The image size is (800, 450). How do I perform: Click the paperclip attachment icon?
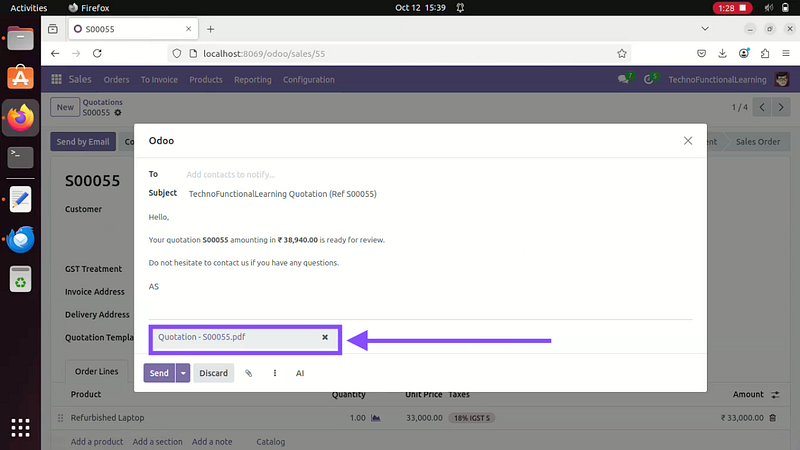(249, 373)
